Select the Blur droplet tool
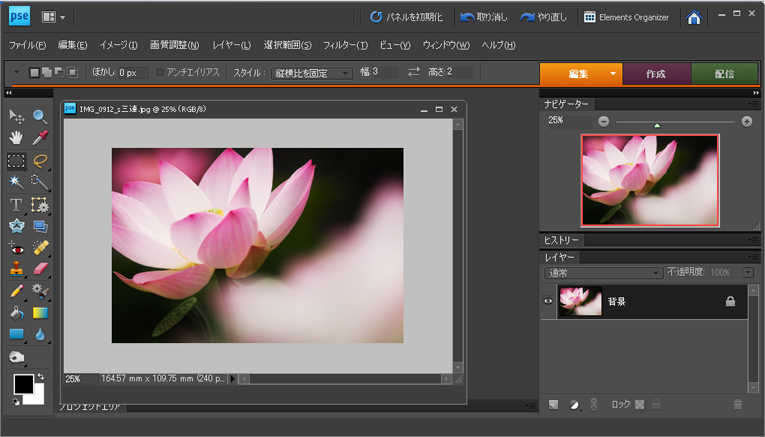 tap(40, 334)
